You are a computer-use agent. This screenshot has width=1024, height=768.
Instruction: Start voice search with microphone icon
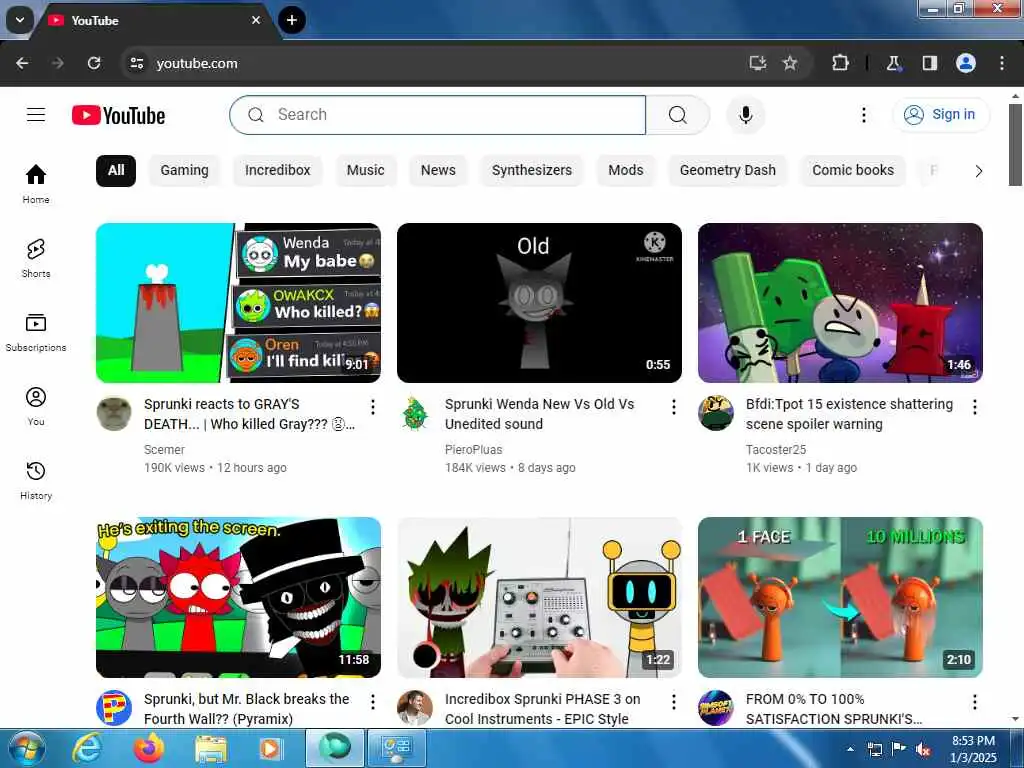pos(745,115)
